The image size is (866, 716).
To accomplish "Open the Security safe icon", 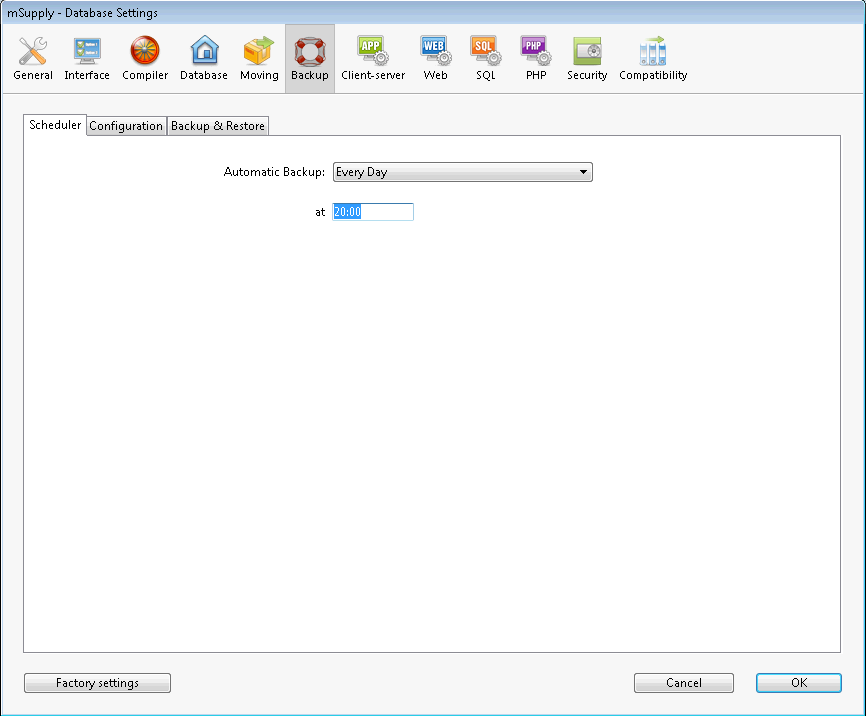I will click(x=587, y=52).
